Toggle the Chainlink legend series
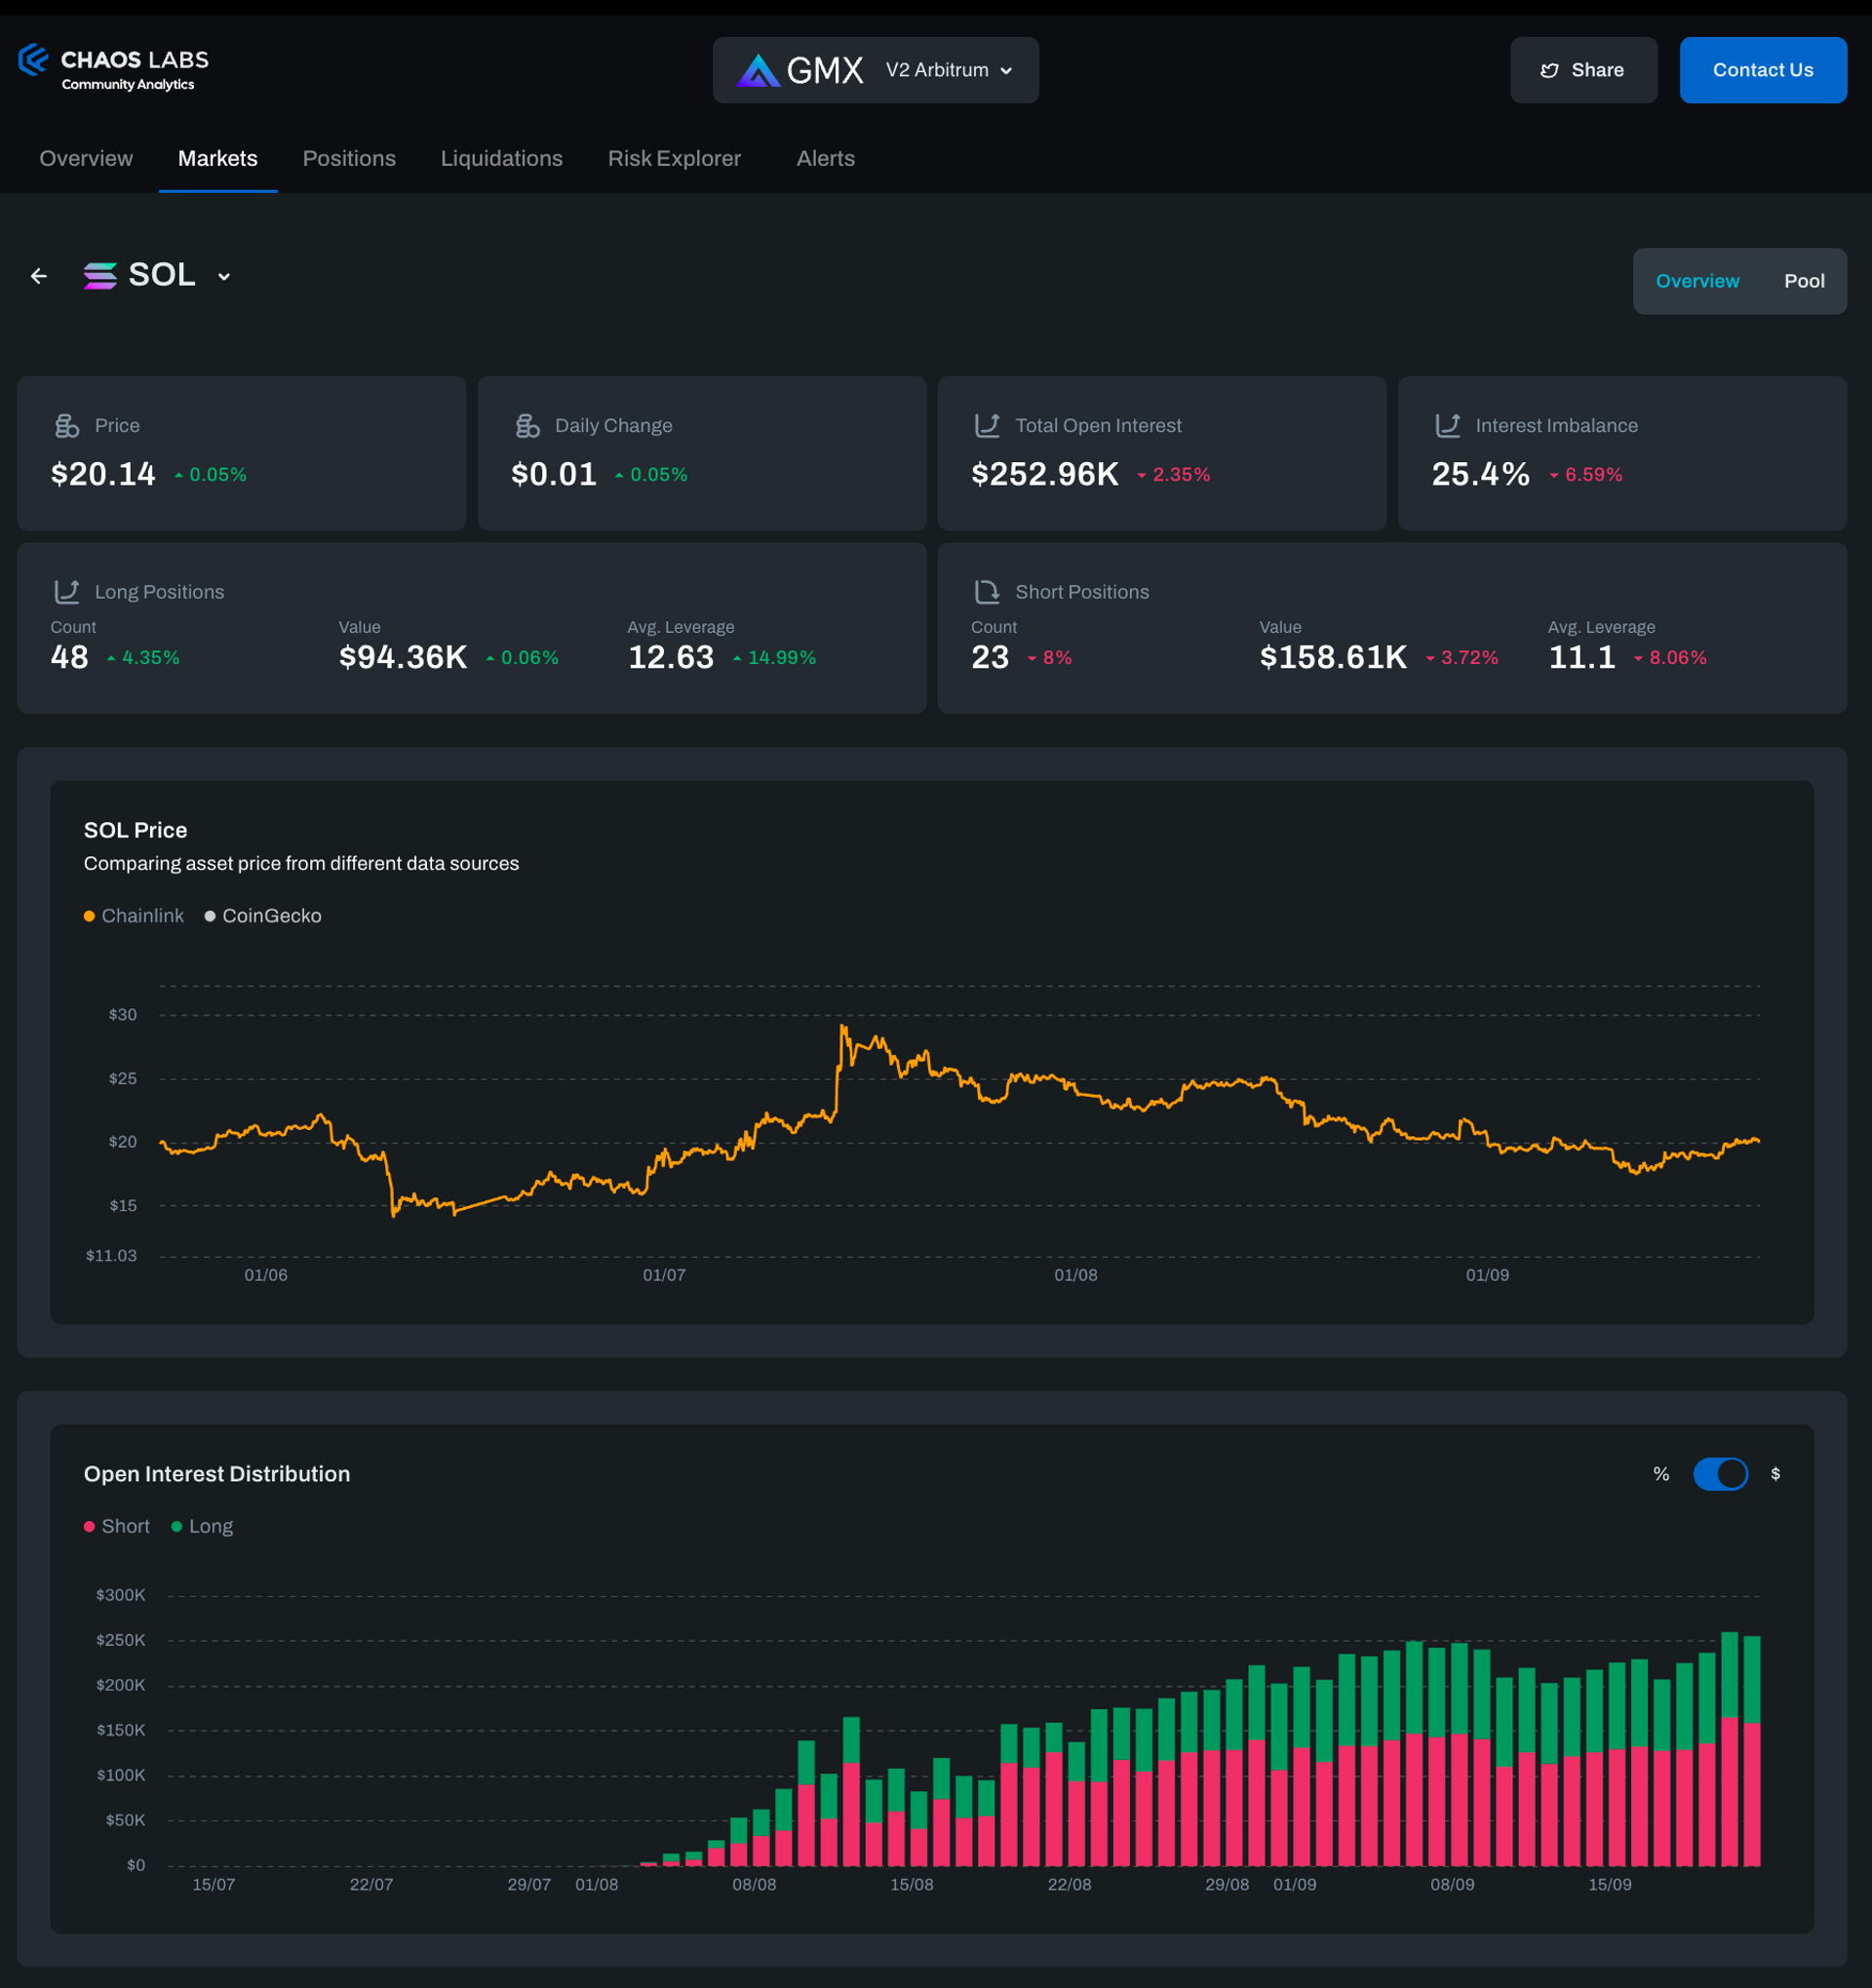Viewport: 1872px width, 1988px height. (x=134, y=916)
